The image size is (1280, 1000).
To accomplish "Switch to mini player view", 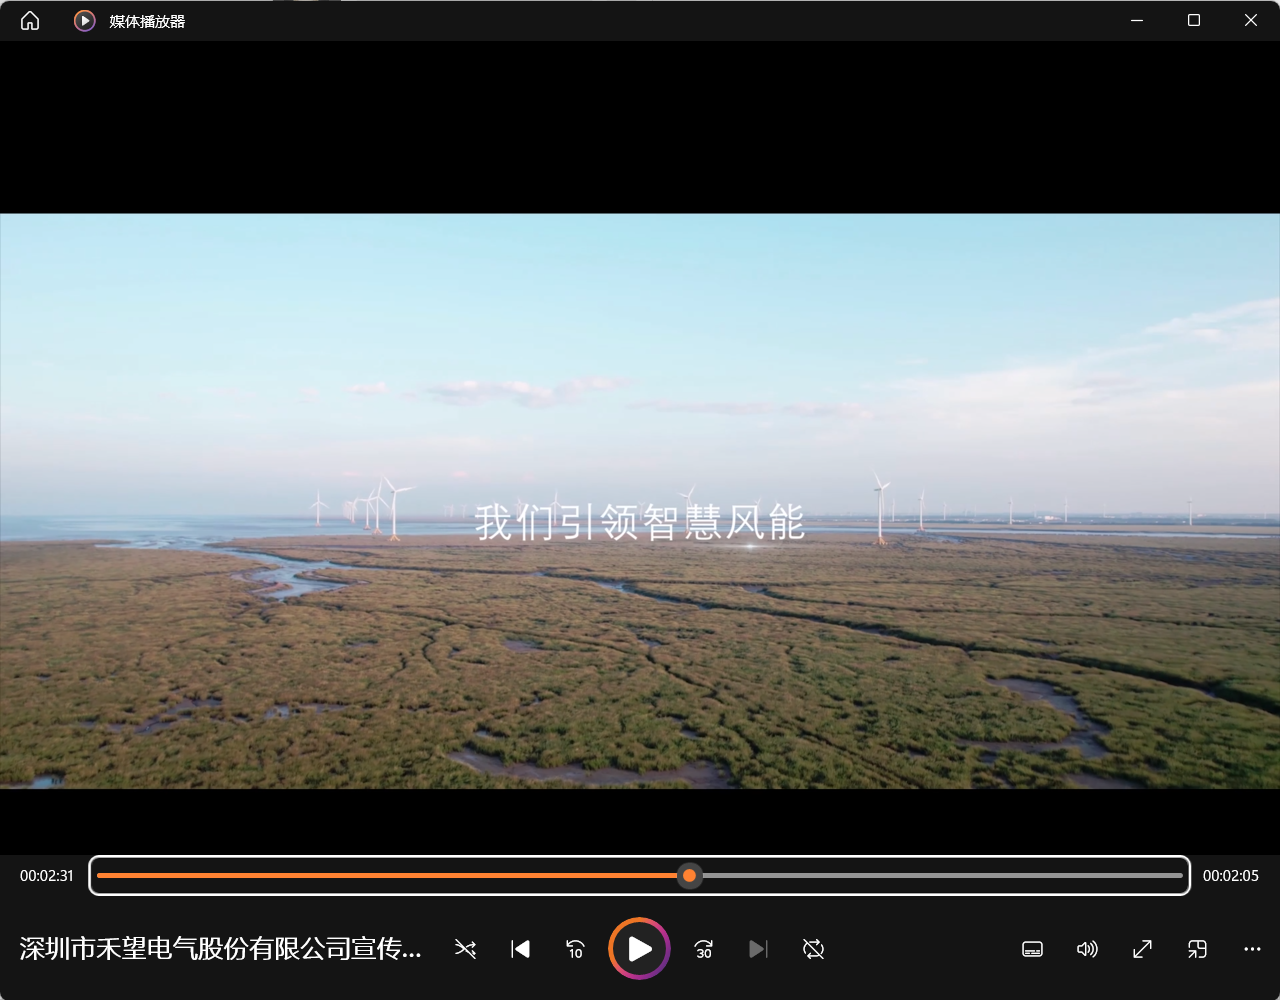I will [x=1197, y=949].
